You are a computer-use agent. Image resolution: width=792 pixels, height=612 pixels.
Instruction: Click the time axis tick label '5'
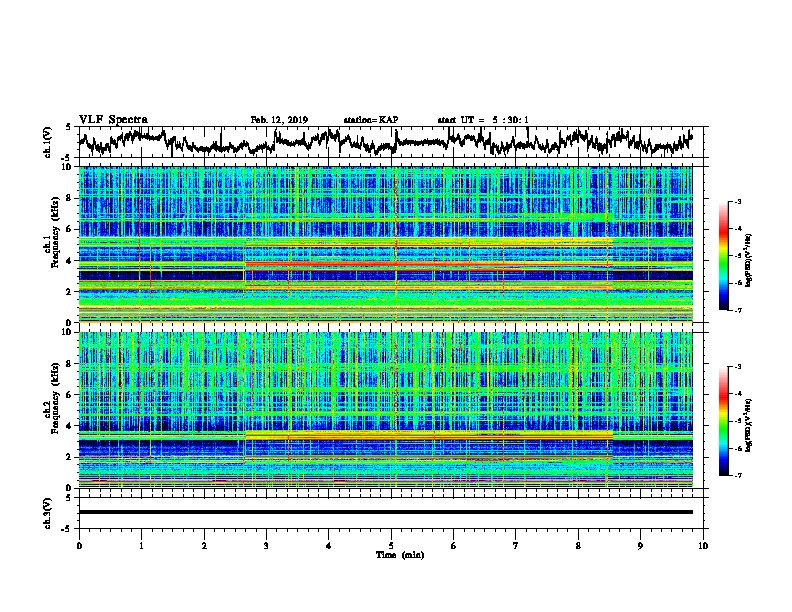click(391, 546)
